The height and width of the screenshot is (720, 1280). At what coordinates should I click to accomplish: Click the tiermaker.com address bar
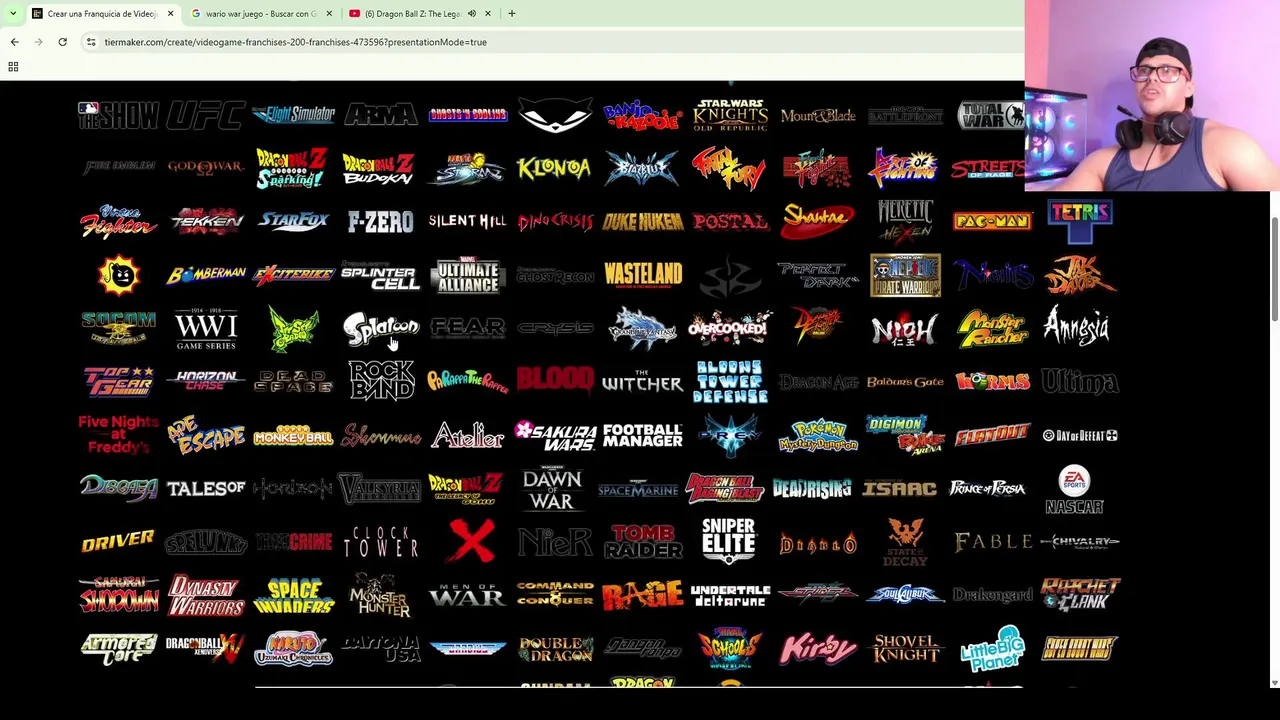coord(550,42)
